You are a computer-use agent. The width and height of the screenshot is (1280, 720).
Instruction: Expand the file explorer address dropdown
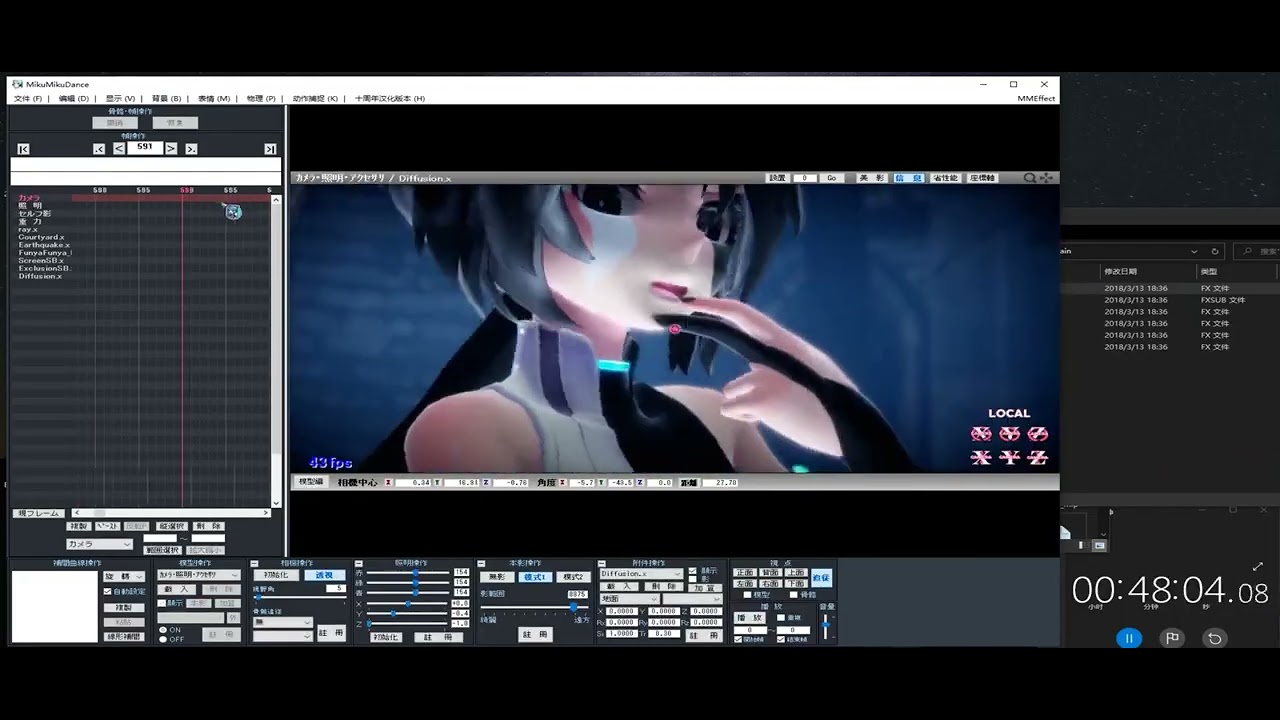1194,252
